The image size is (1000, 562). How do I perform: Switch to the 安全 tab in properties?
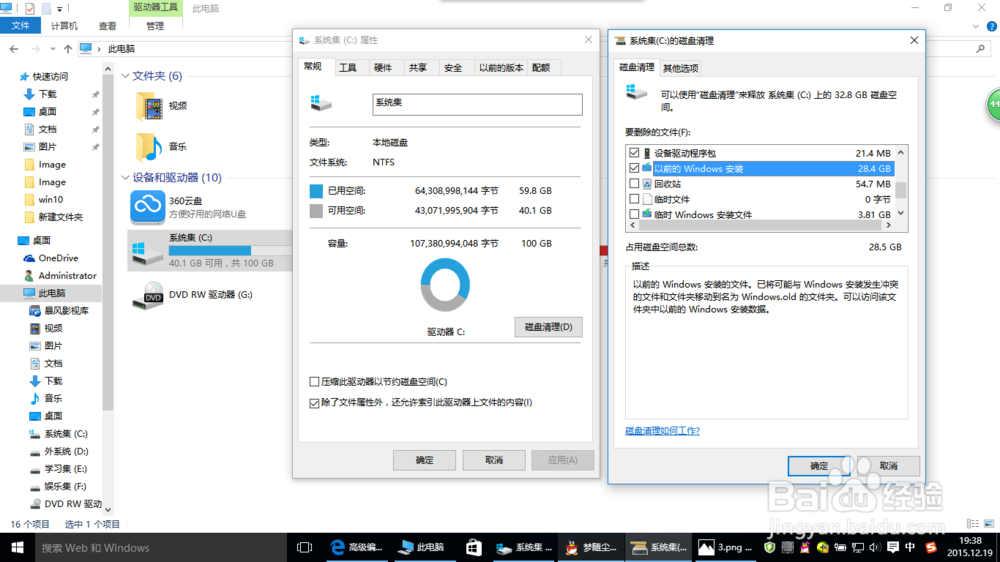pos(453,68)
